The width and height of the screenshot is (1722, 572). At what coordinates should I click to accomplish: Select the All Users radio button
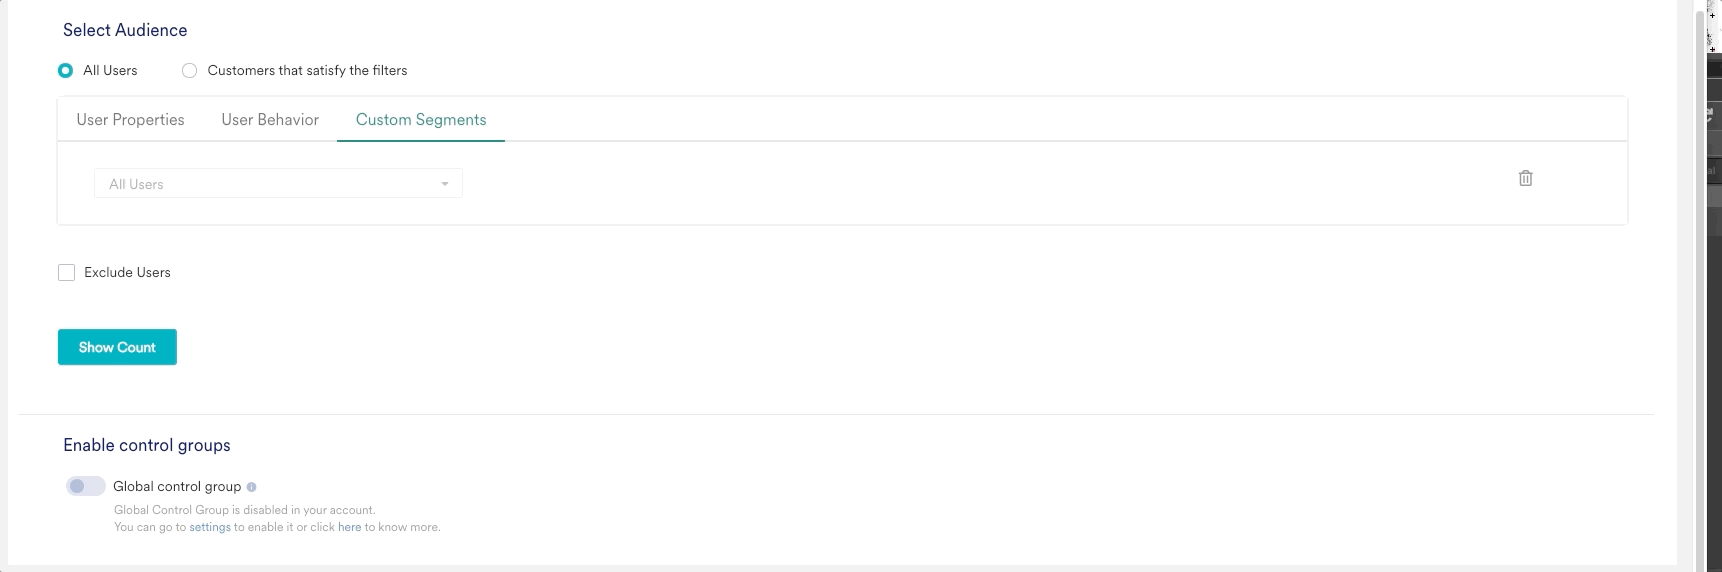[x=66, y=70]
